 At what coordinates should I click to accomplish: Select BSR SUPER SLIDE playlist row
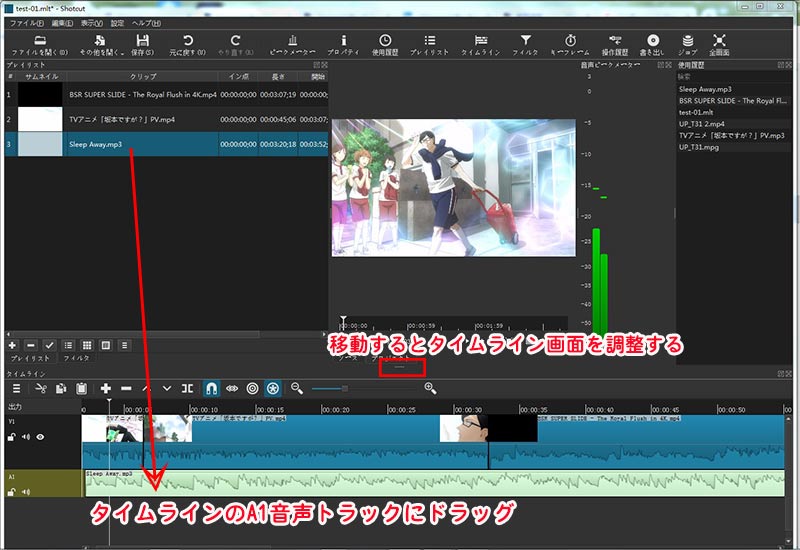(x=166, y=94)
